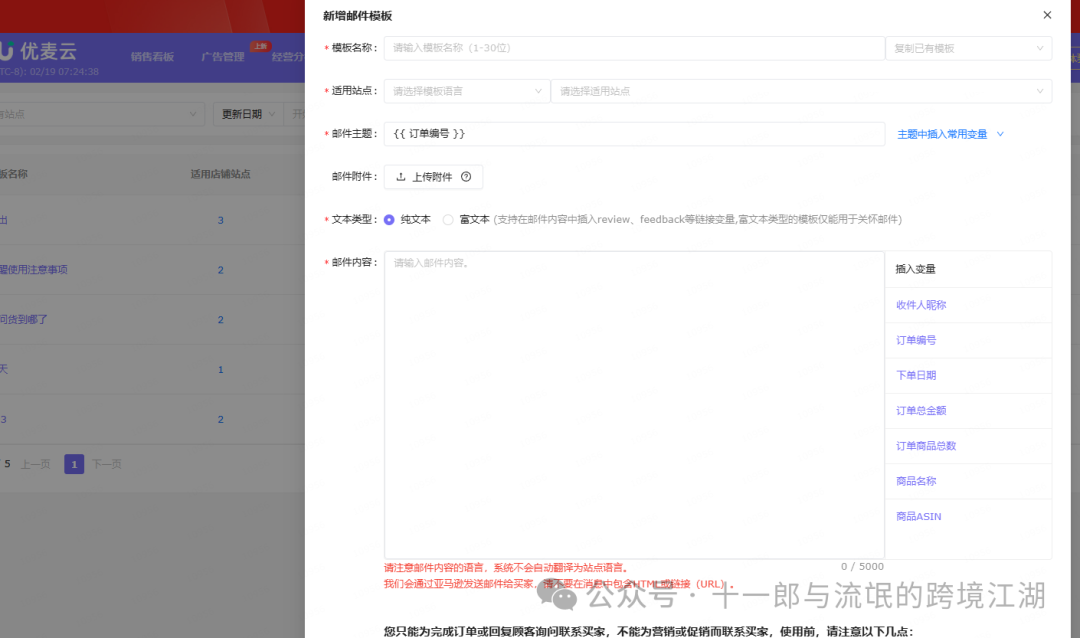Select the 富文本 radio option
The width and height of the screenshot is (1080, 638).
pos(448,220)
